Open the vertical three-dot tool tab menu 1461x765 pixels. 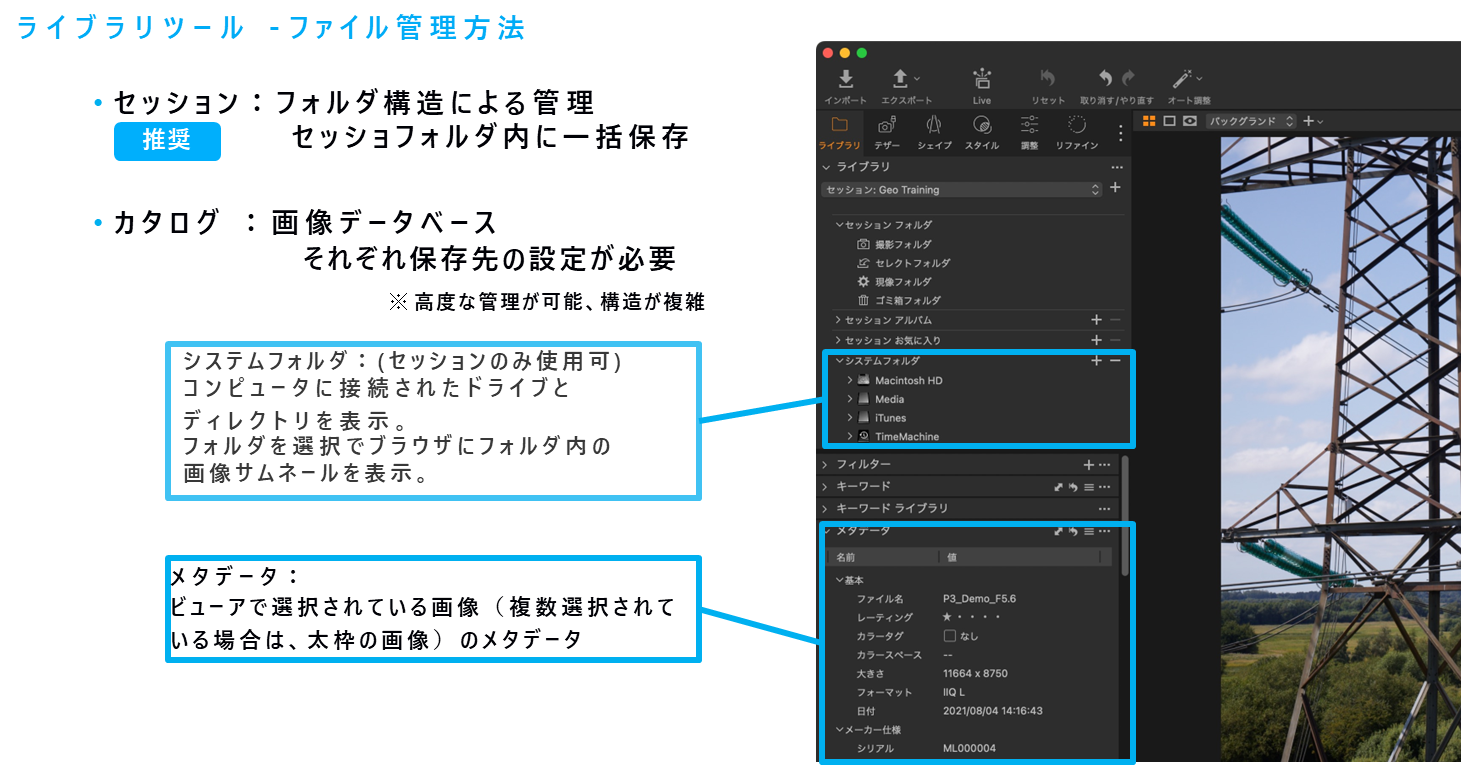click(1120, 133)
